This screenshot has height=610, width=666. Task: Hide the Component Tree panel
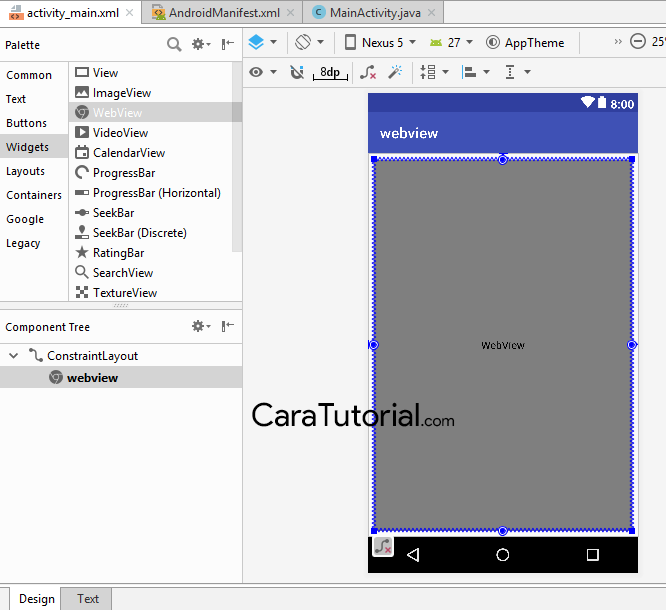(228, 326)
